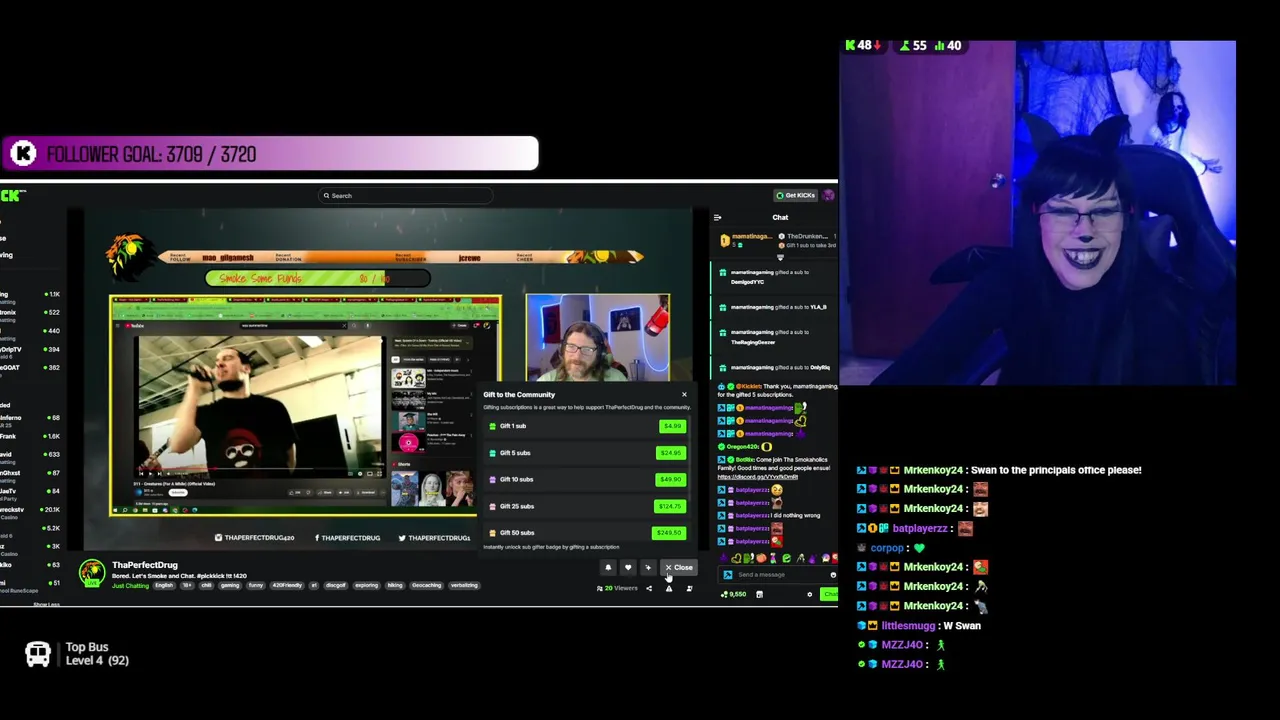The height and width of the screenshot is (720, 1280).
Task: Choose the $49.90 Gift 10 subs button
Action: [671, 479]
